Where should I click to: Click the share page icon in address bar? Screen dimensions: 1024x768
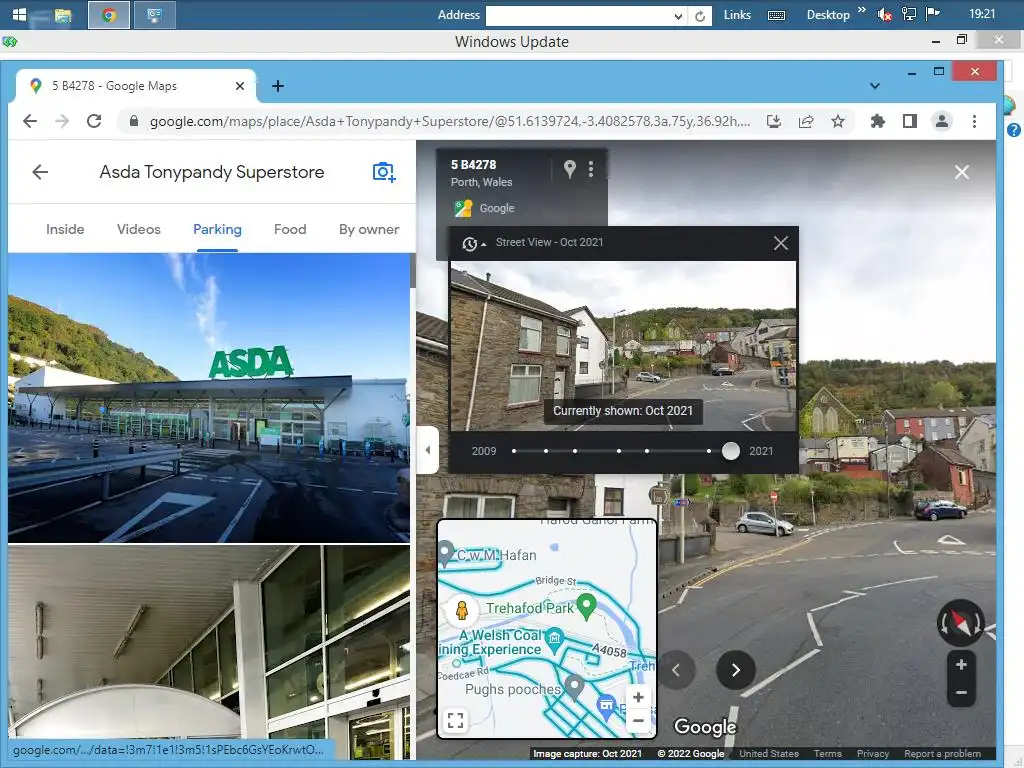pos(806,121)
